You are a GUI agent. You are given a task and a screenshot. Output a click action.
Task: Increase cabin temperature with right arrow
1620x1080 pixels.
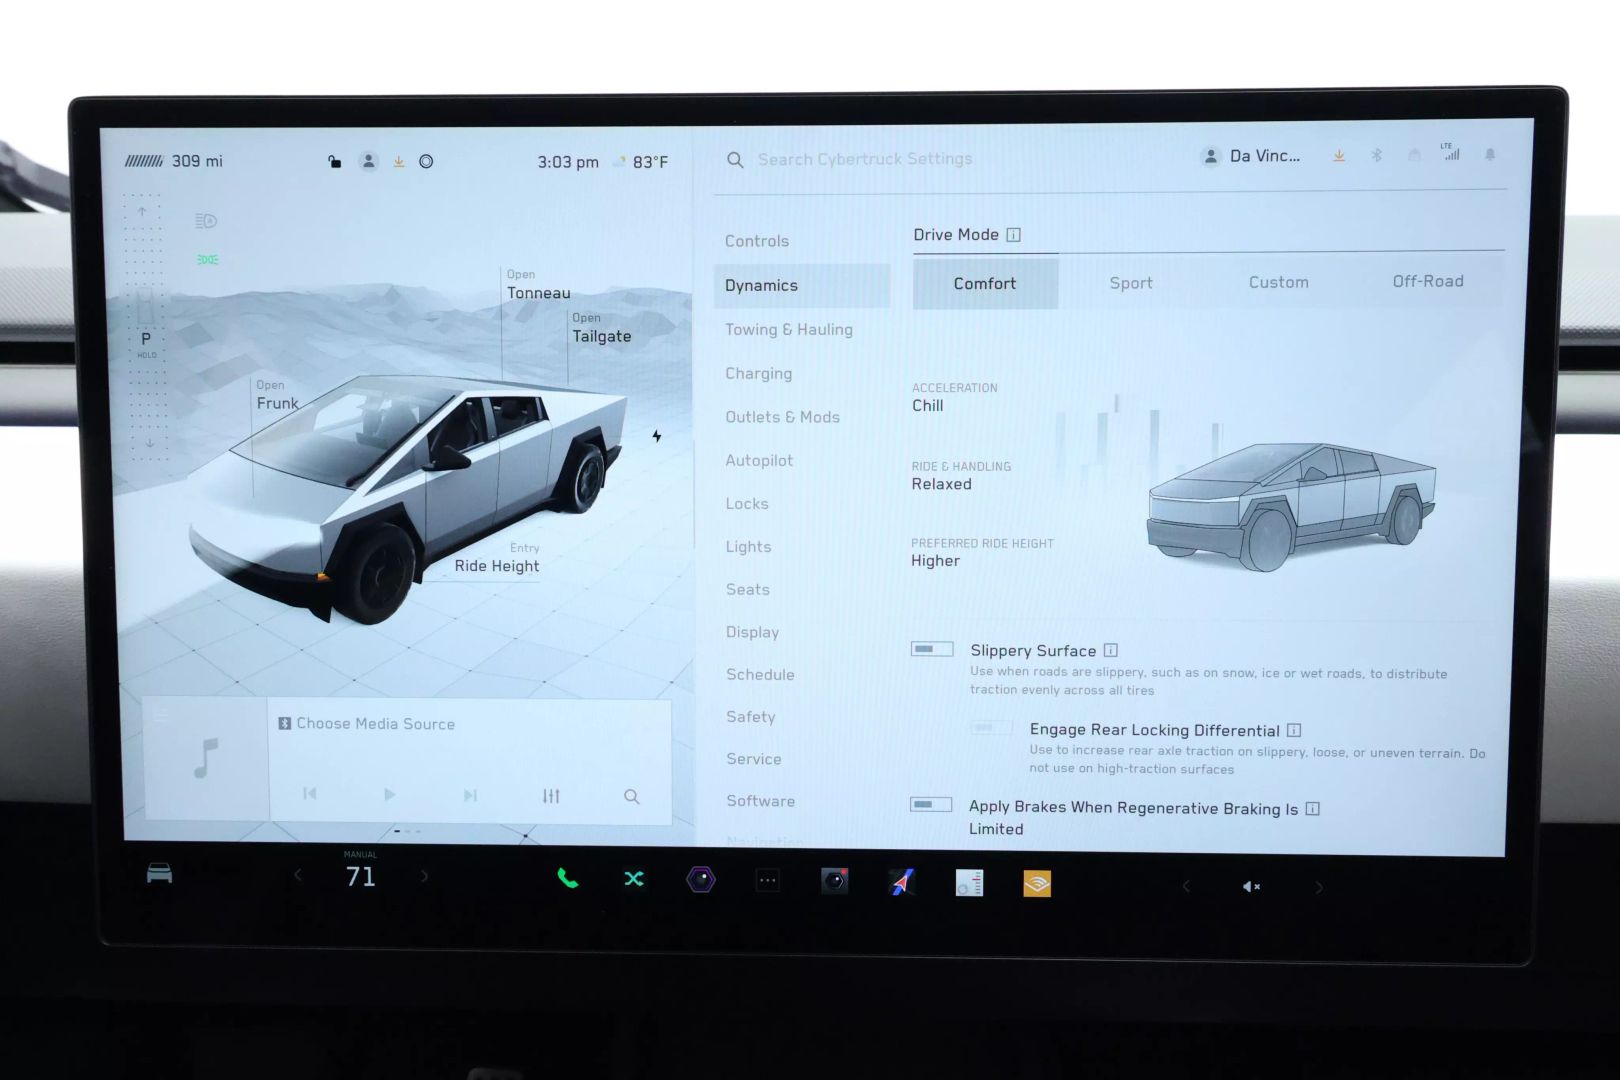424,876
